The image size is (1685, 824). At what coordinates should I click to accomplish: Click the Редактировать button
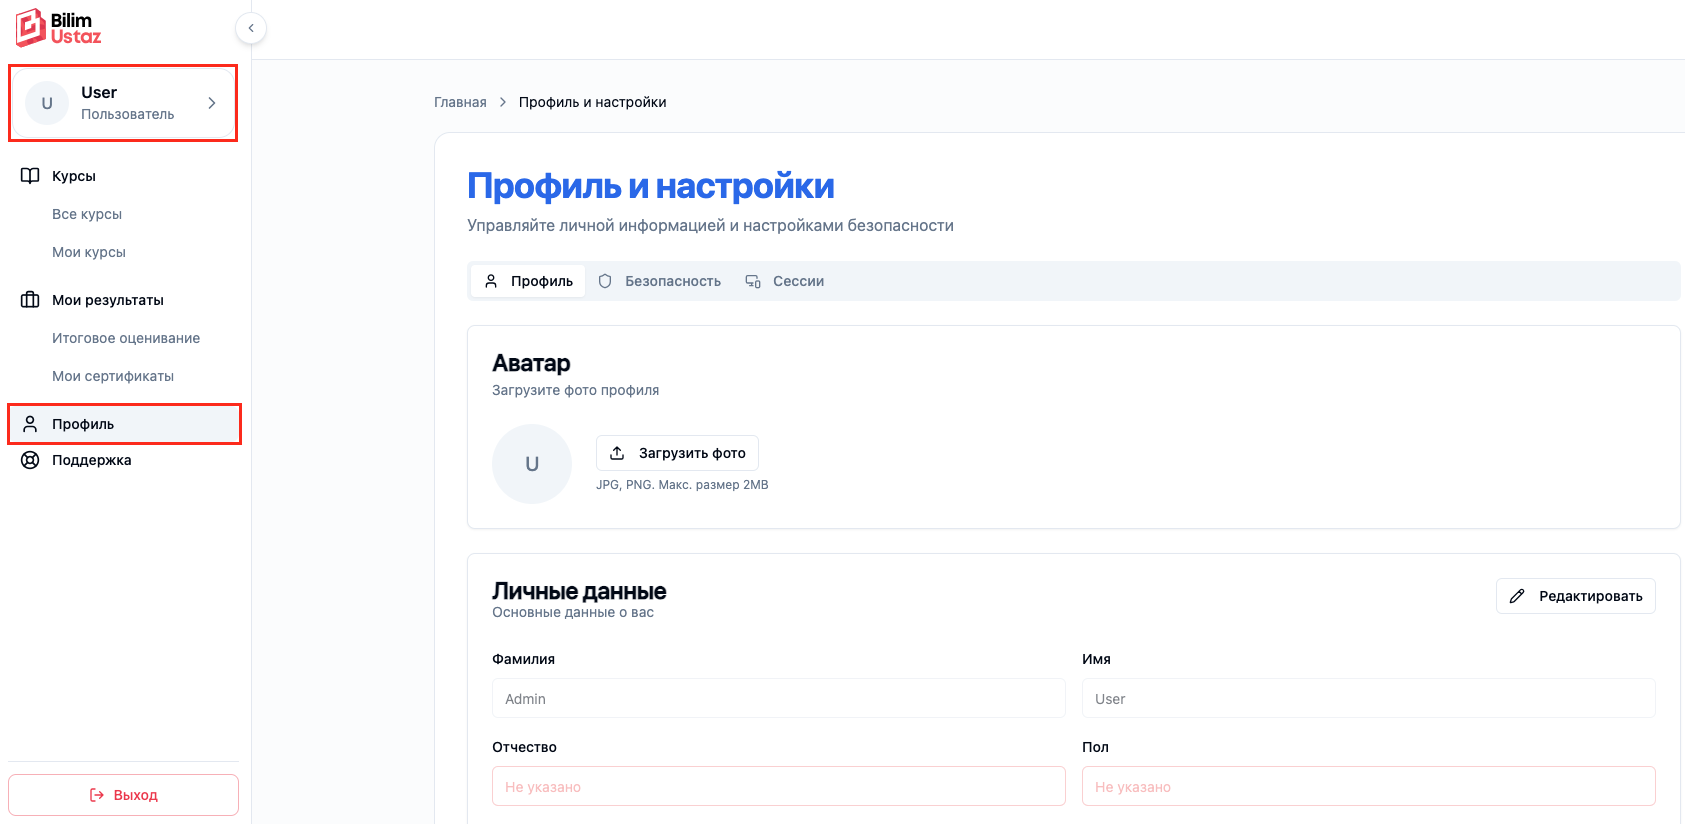1576,596
